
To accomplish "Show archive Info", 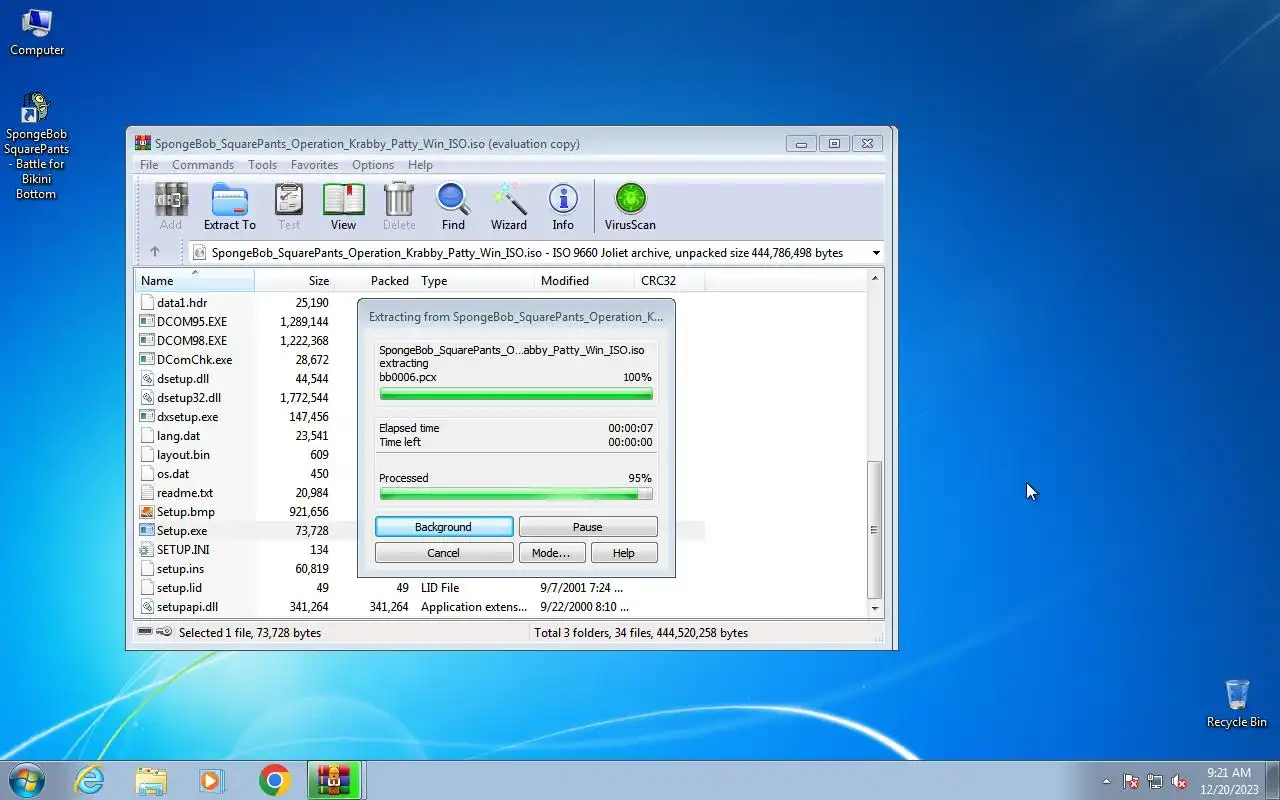I will [563, 207].
